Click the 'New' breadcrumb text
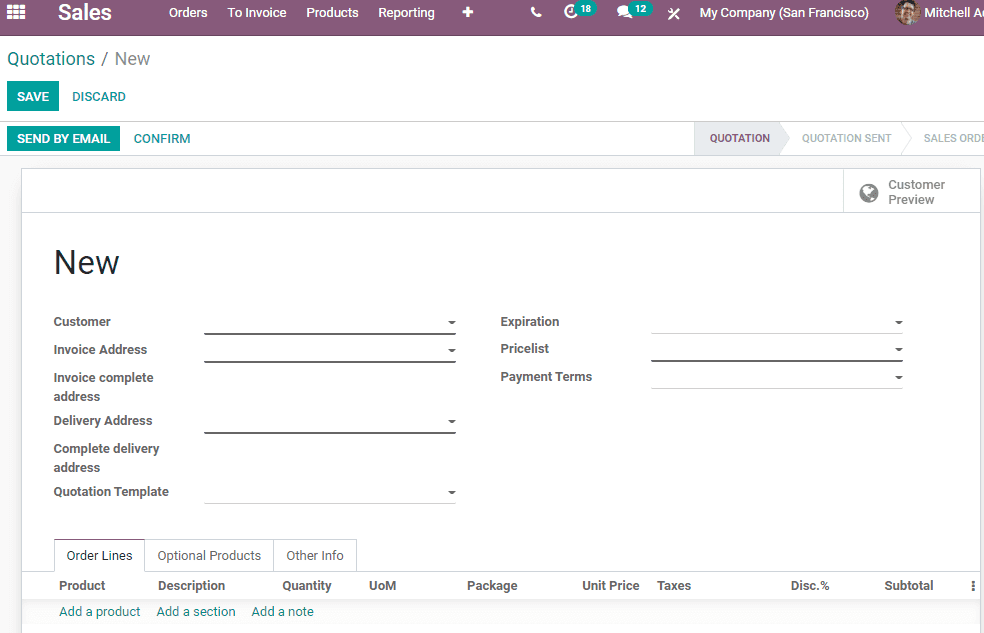The image size is (984, 633). (132, 59)
